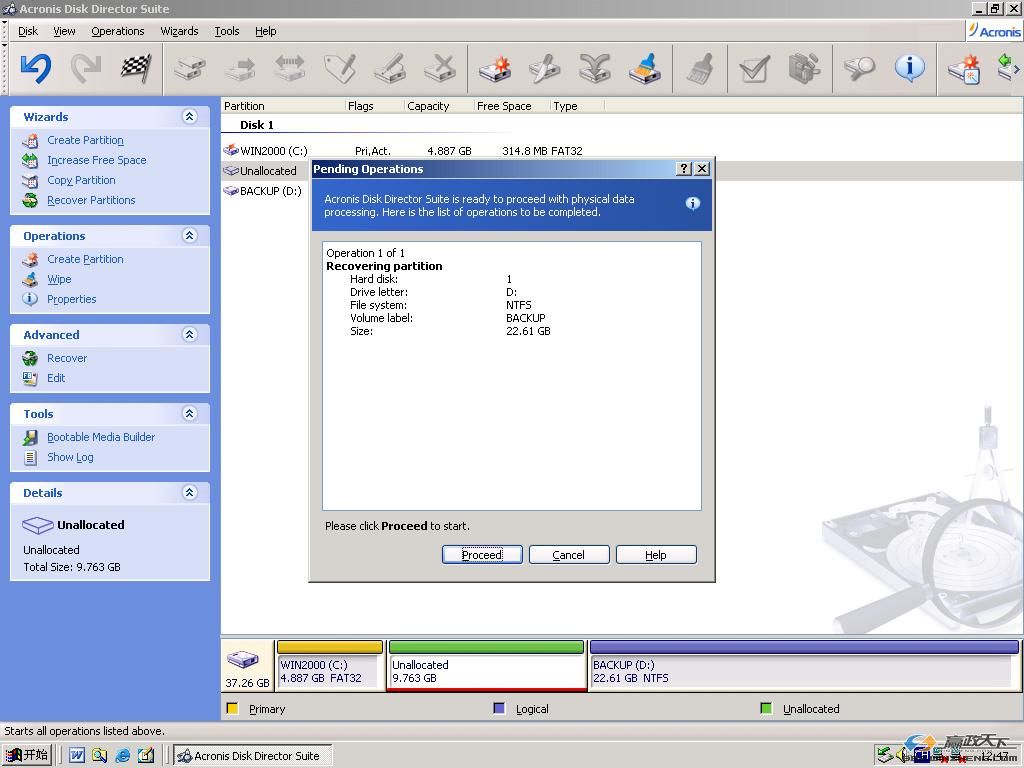Click the blue Undo arrow in the toolbar
Image resolution: width=1024 pixels, height=768 pixels.
point(36,68)
